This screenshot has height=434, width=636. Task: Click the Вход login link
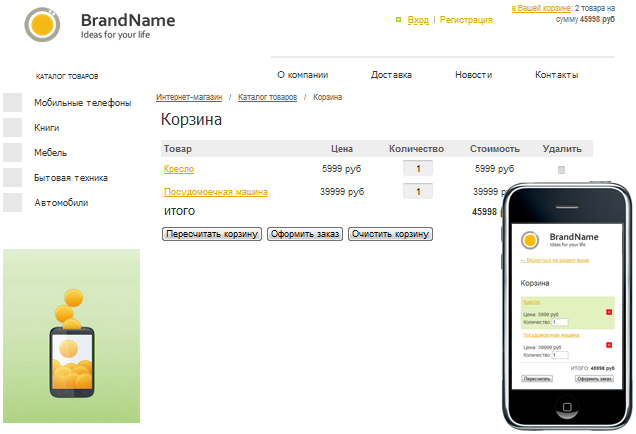click(x=418, y=20)
